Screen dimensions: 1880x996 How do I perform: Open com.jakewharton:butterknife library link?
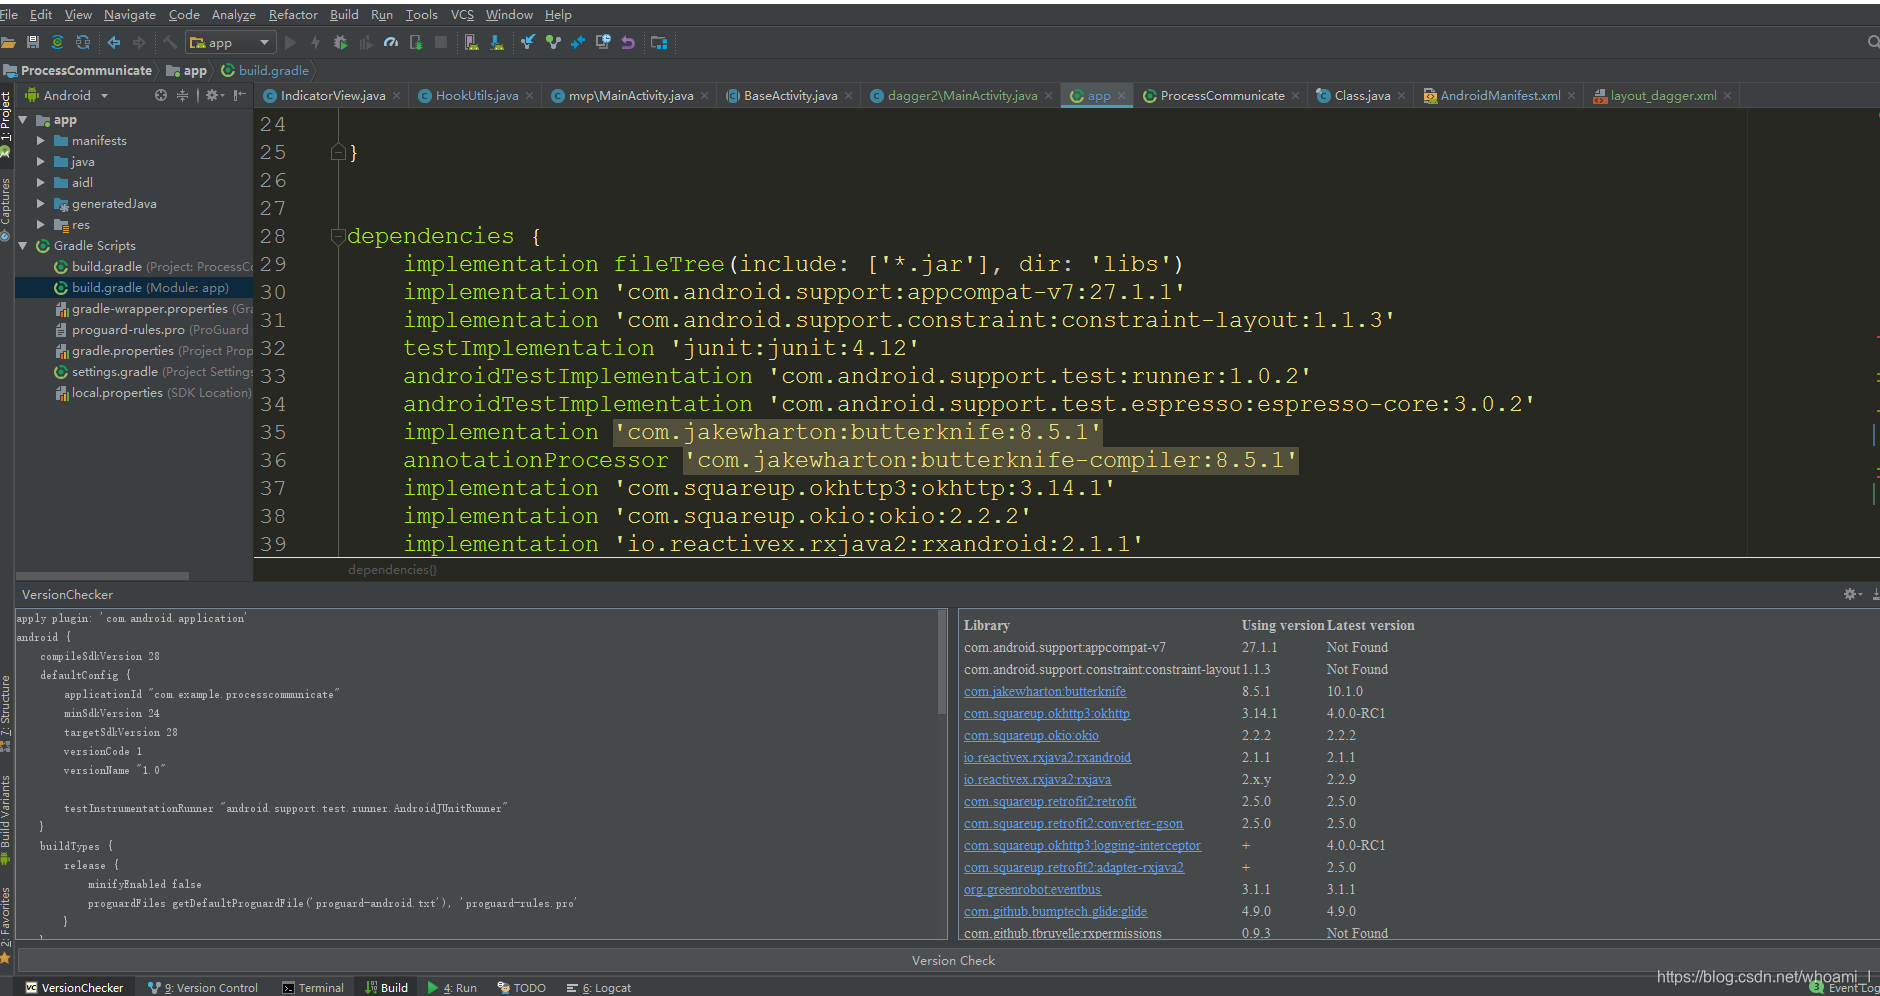tap(1045, 692)
